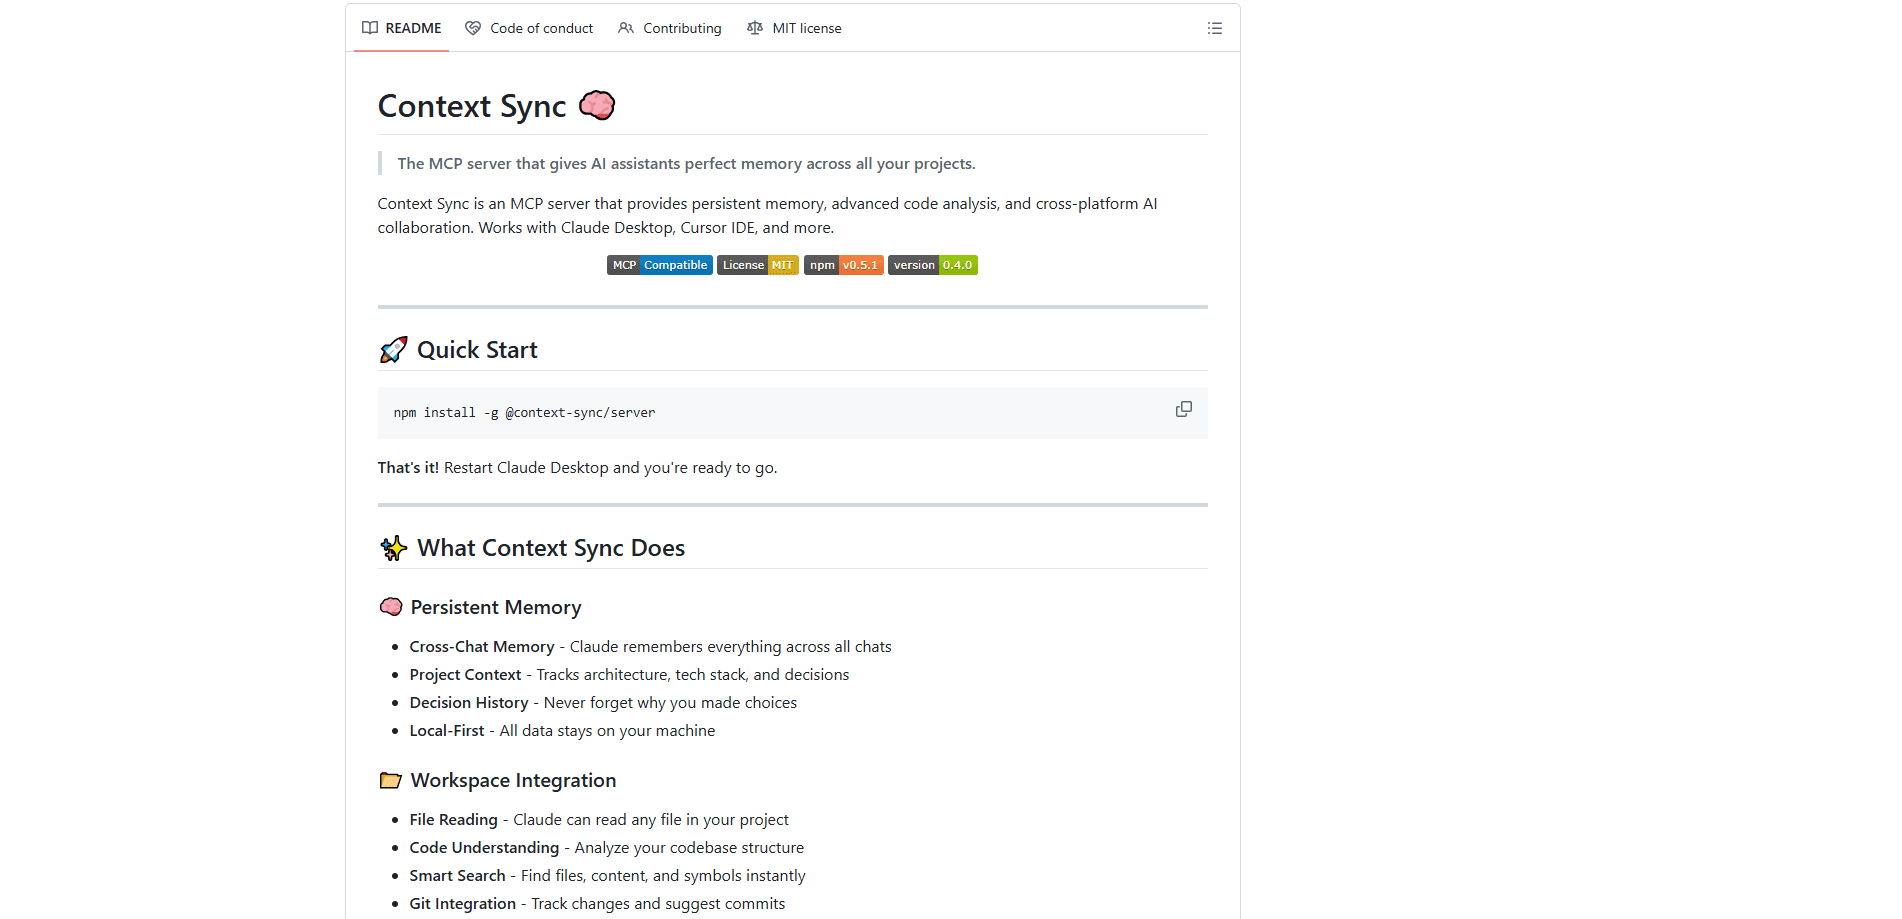Switch to the README tab
Viewport: 1902px width, 919px height.
click(401, 28)
